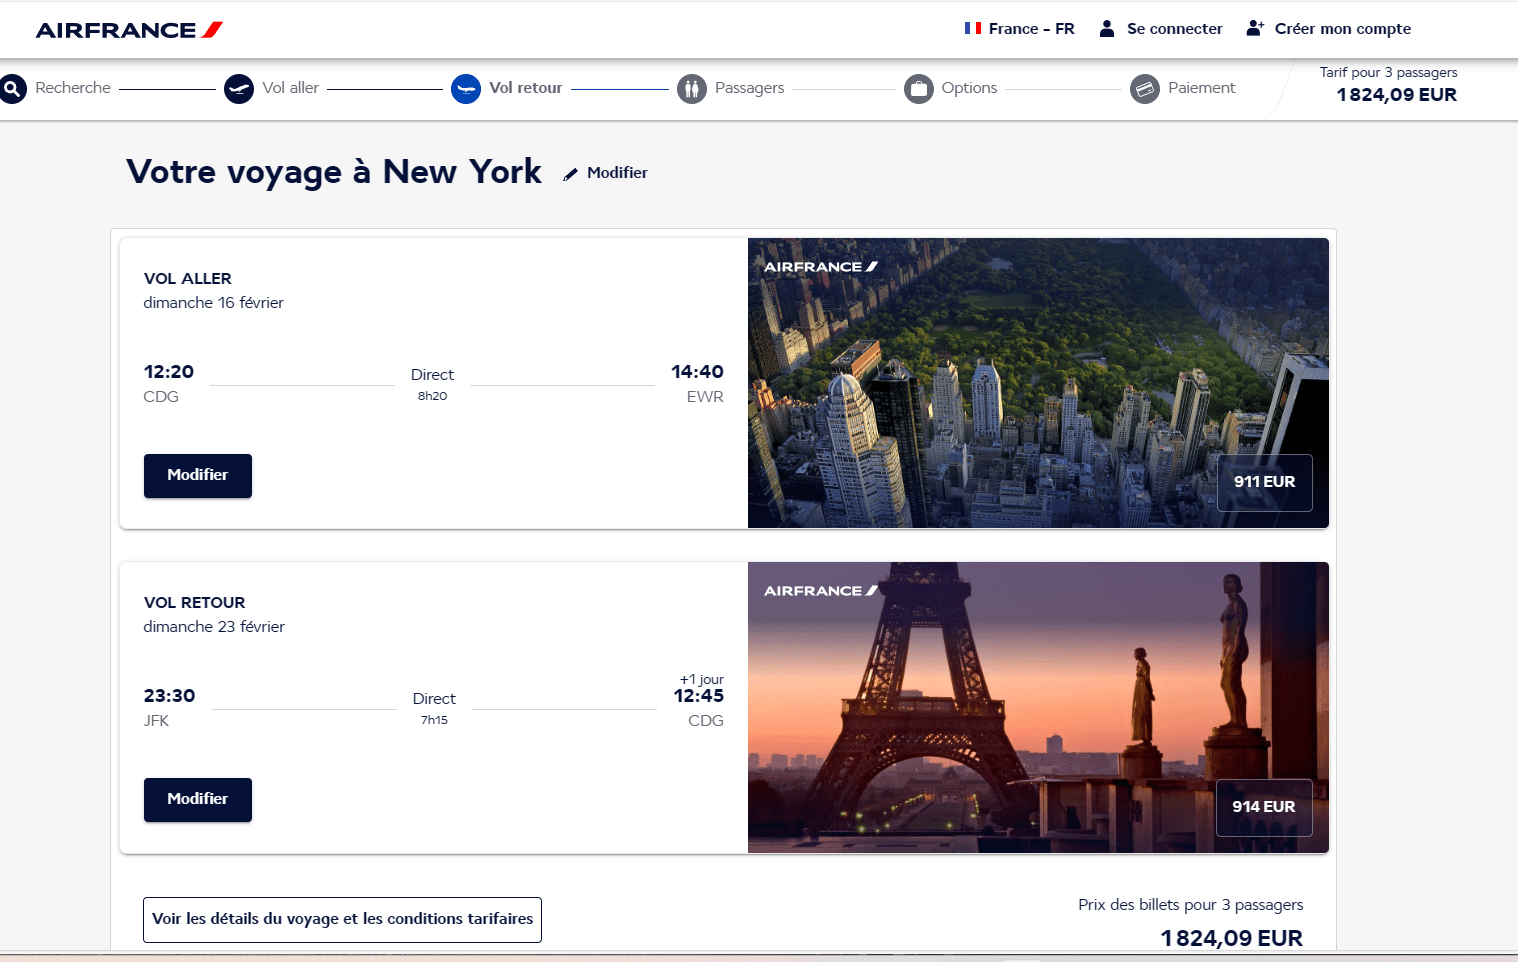Click the Air France logo
1518x962 pixels.
(129, 30)
